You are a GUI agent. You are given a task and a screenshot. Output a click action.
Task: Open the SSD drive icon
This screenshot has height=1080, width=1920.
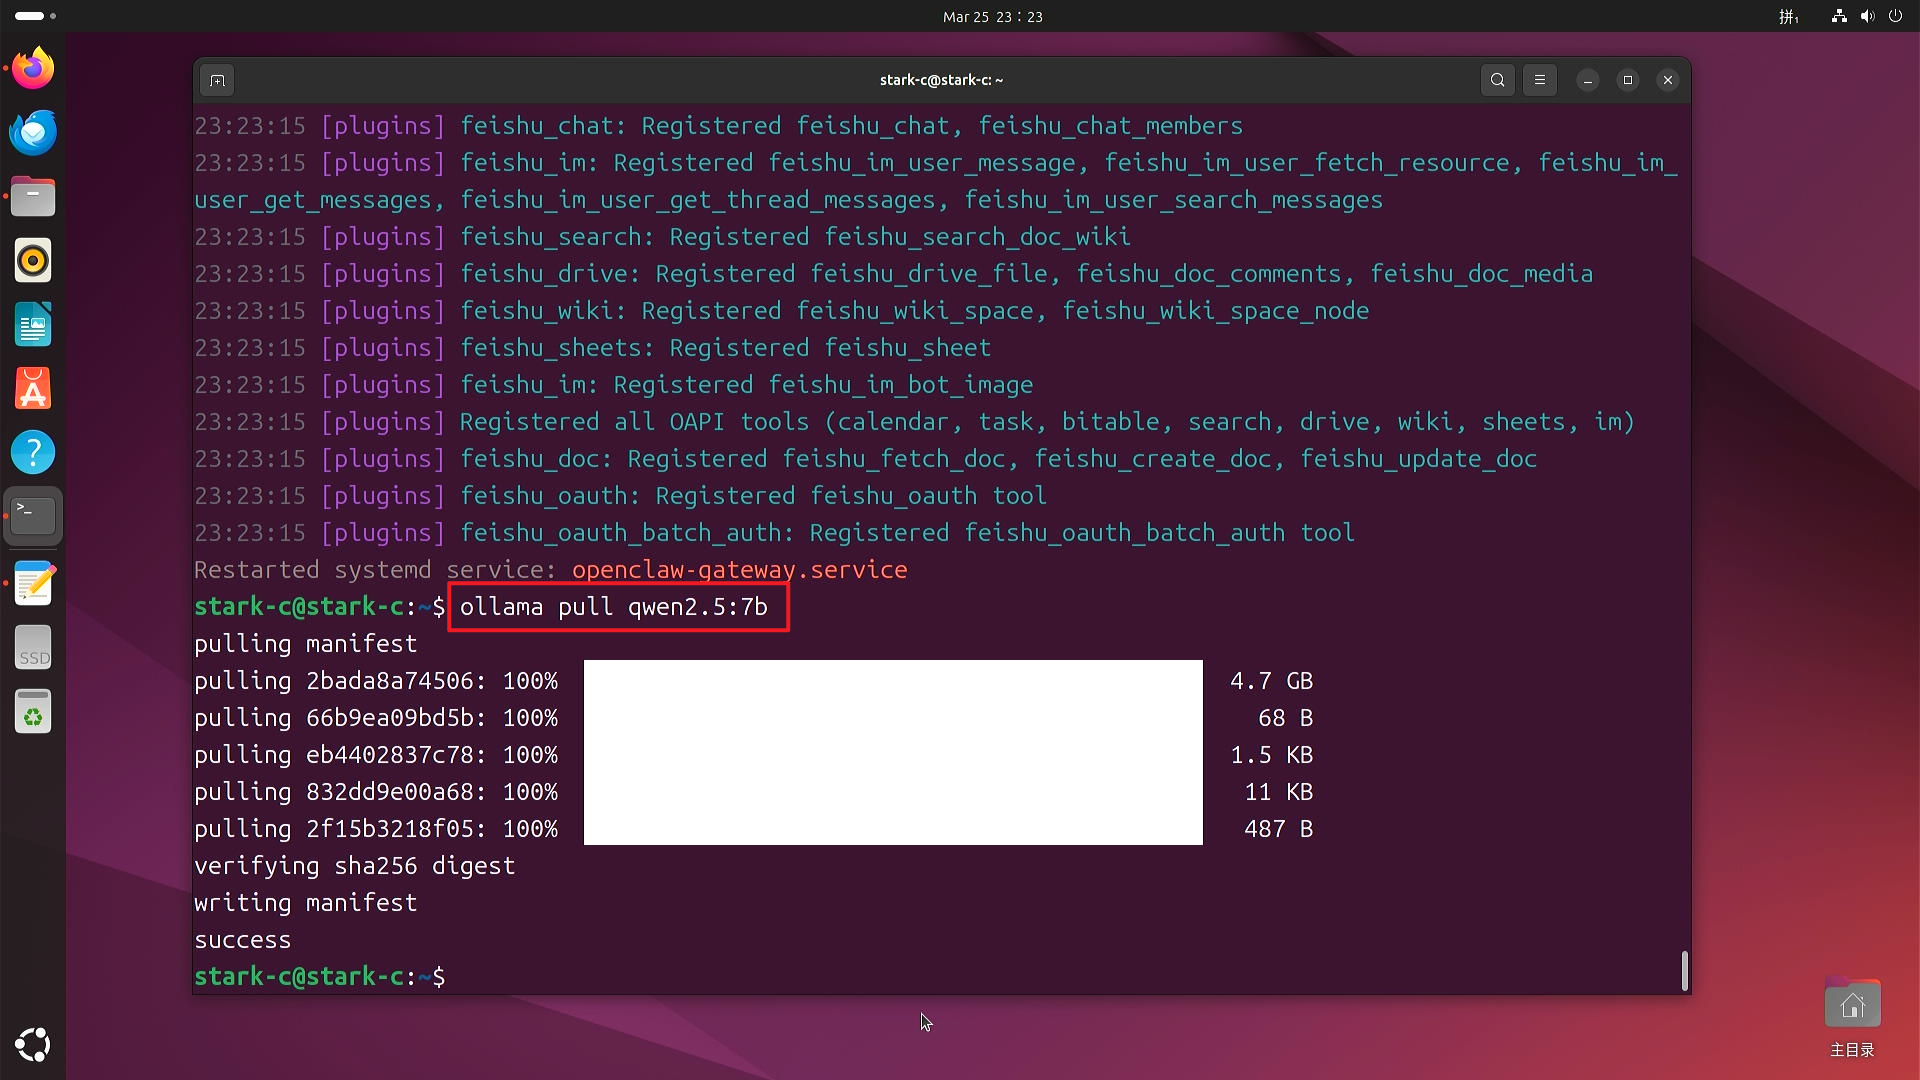point(33,648)
